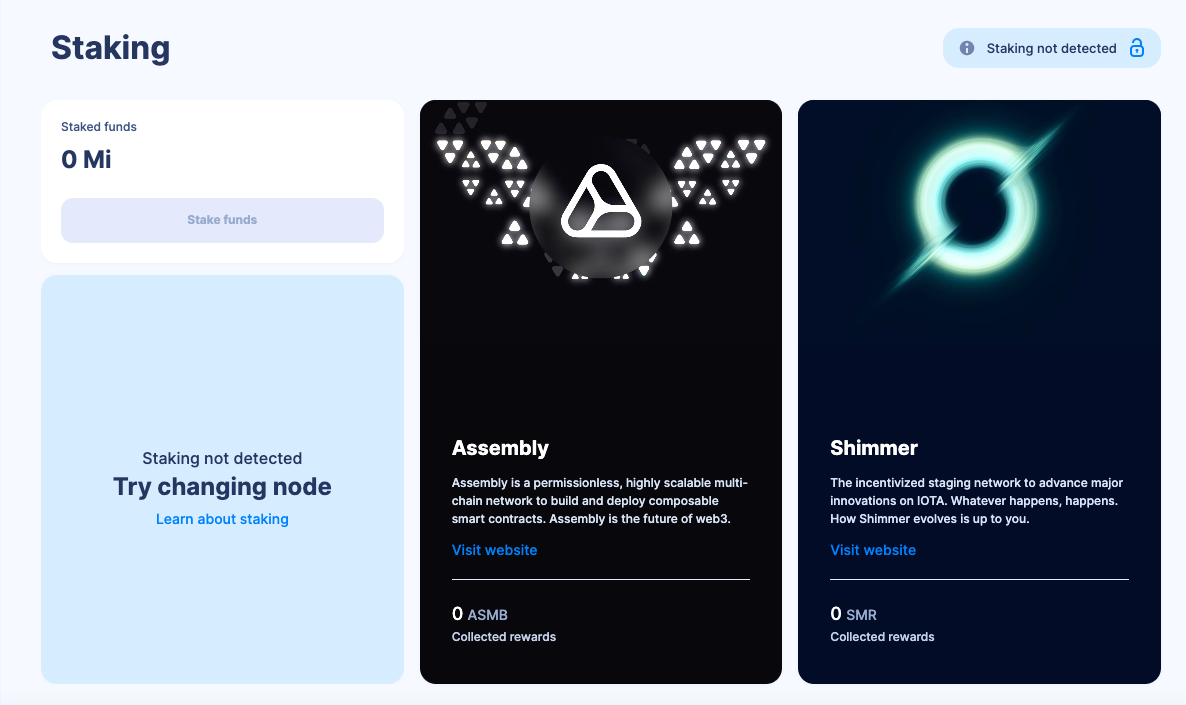Click the ASMB token symbol on the Assembly card
This screenshot has height=705, width=1186.
coord(487,615)
